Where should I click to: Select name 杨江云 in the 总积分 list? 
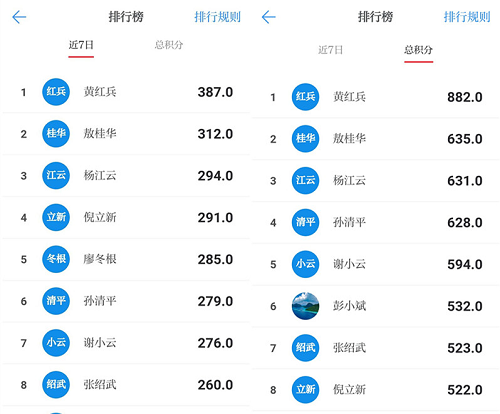(x=349, y=181)
